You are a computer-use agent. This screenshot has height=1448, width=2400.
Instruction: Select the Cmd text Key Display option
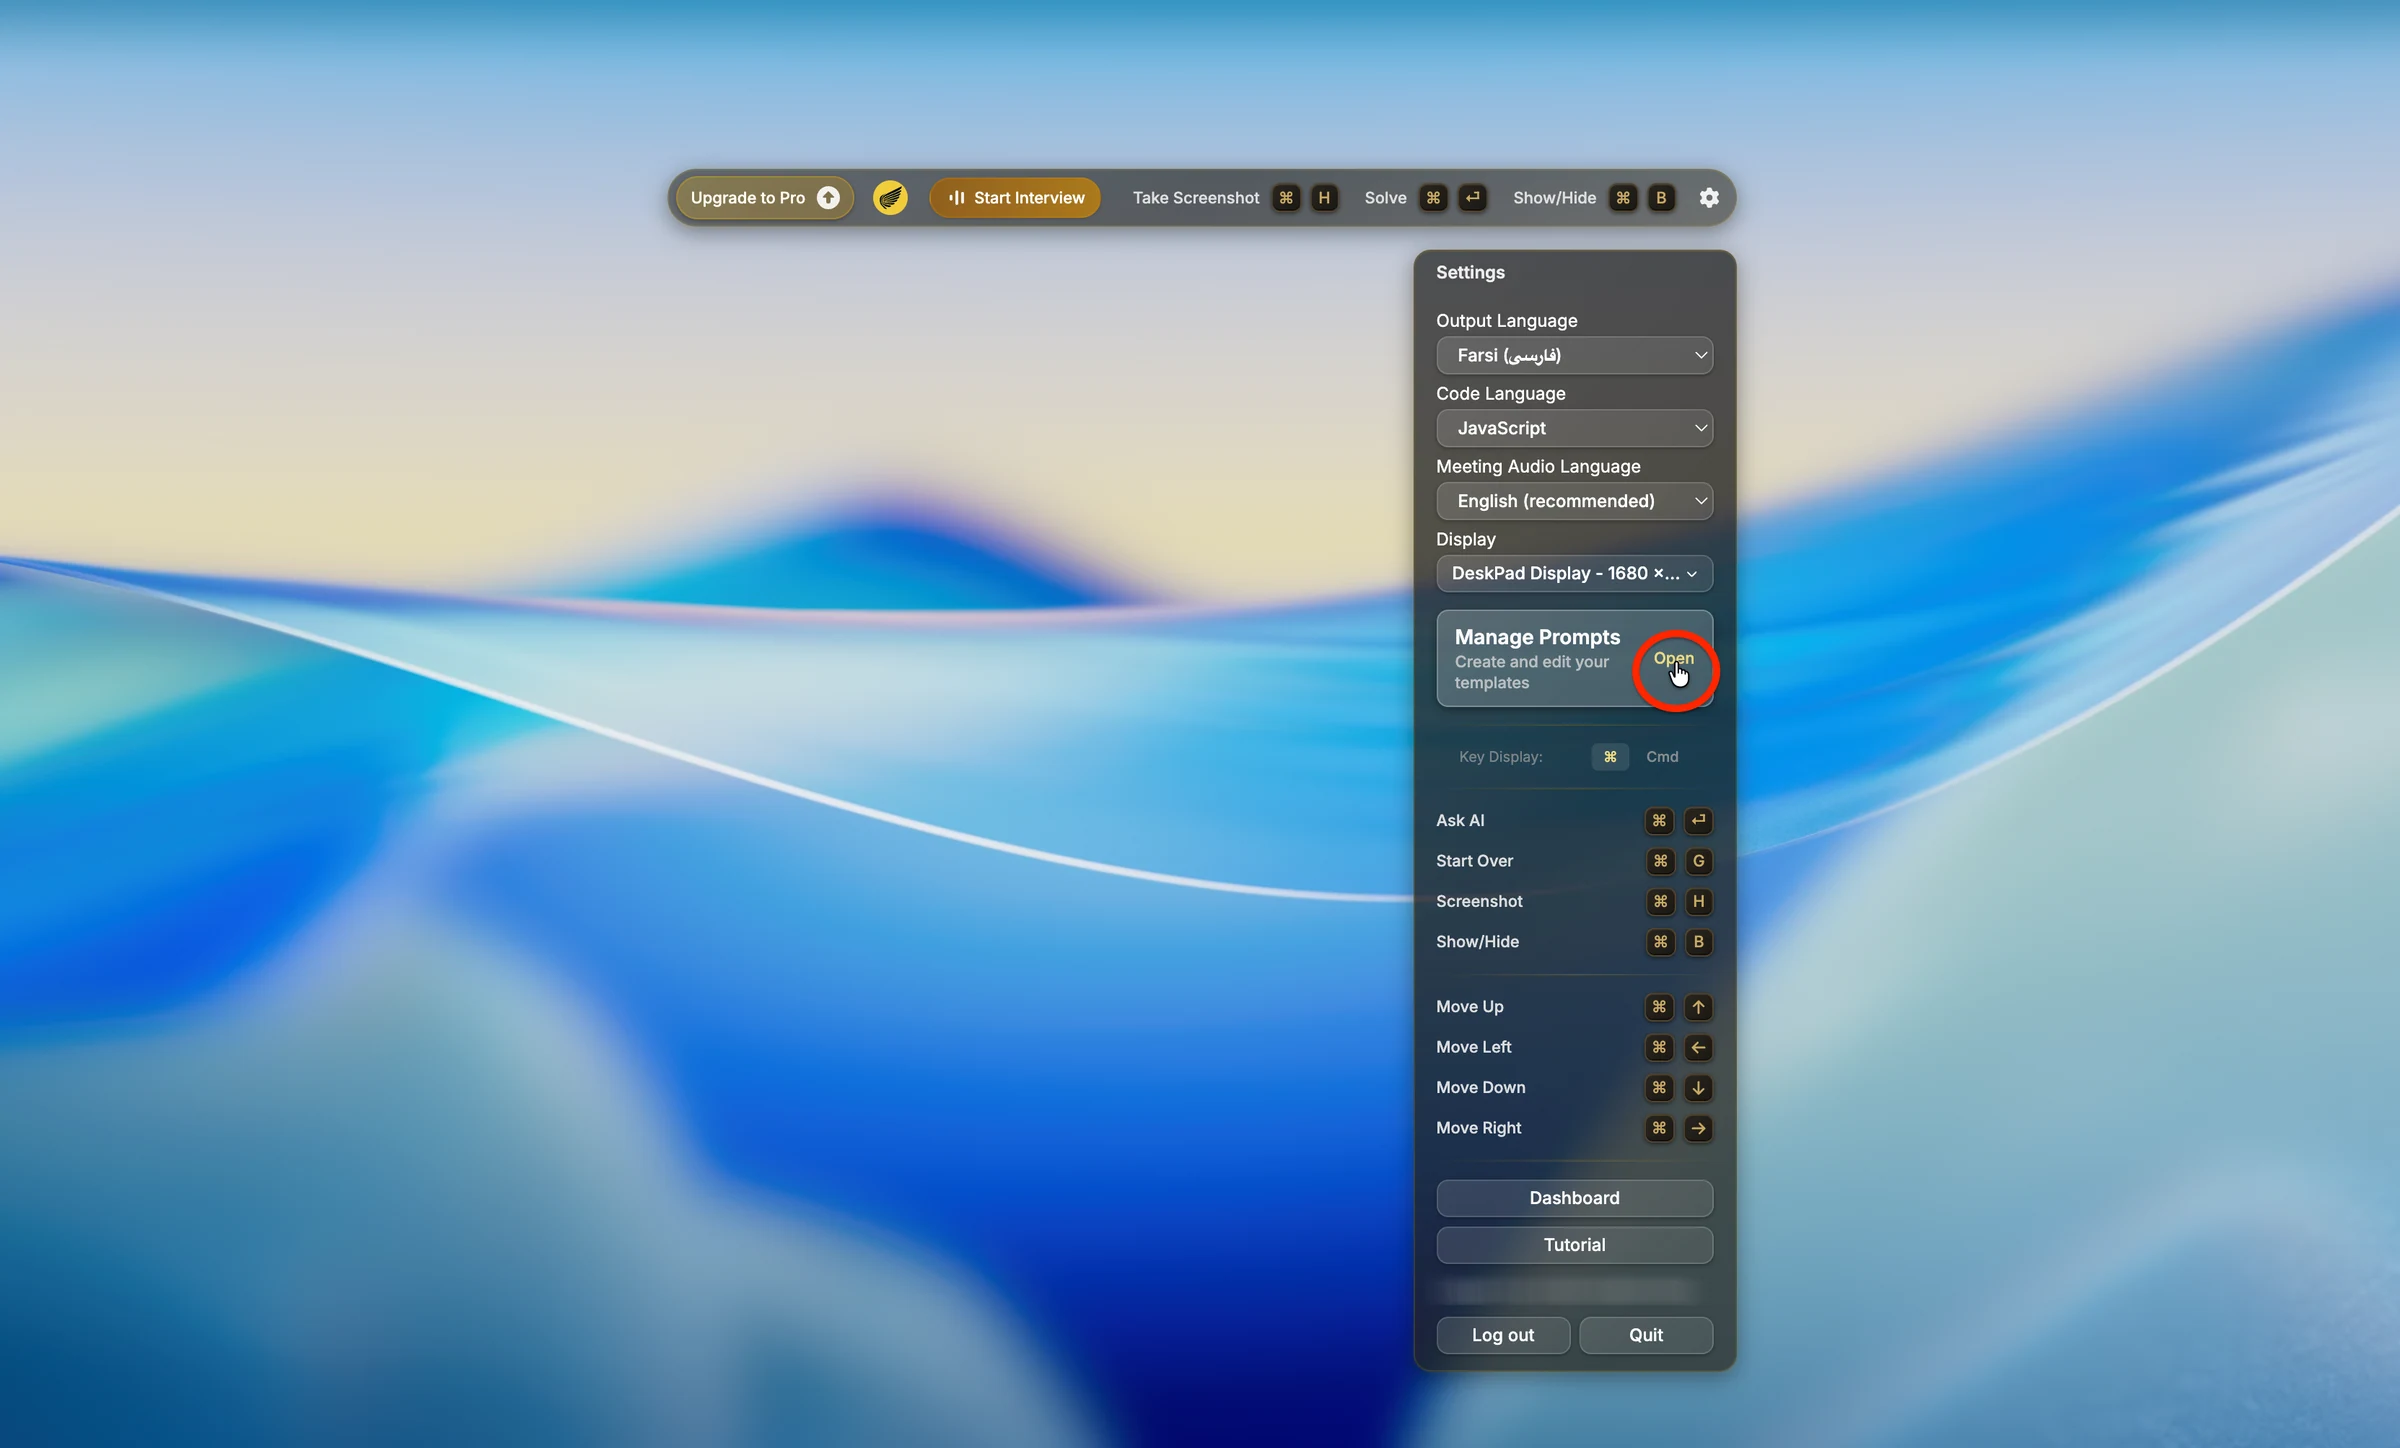click(x=1662, y=757)
